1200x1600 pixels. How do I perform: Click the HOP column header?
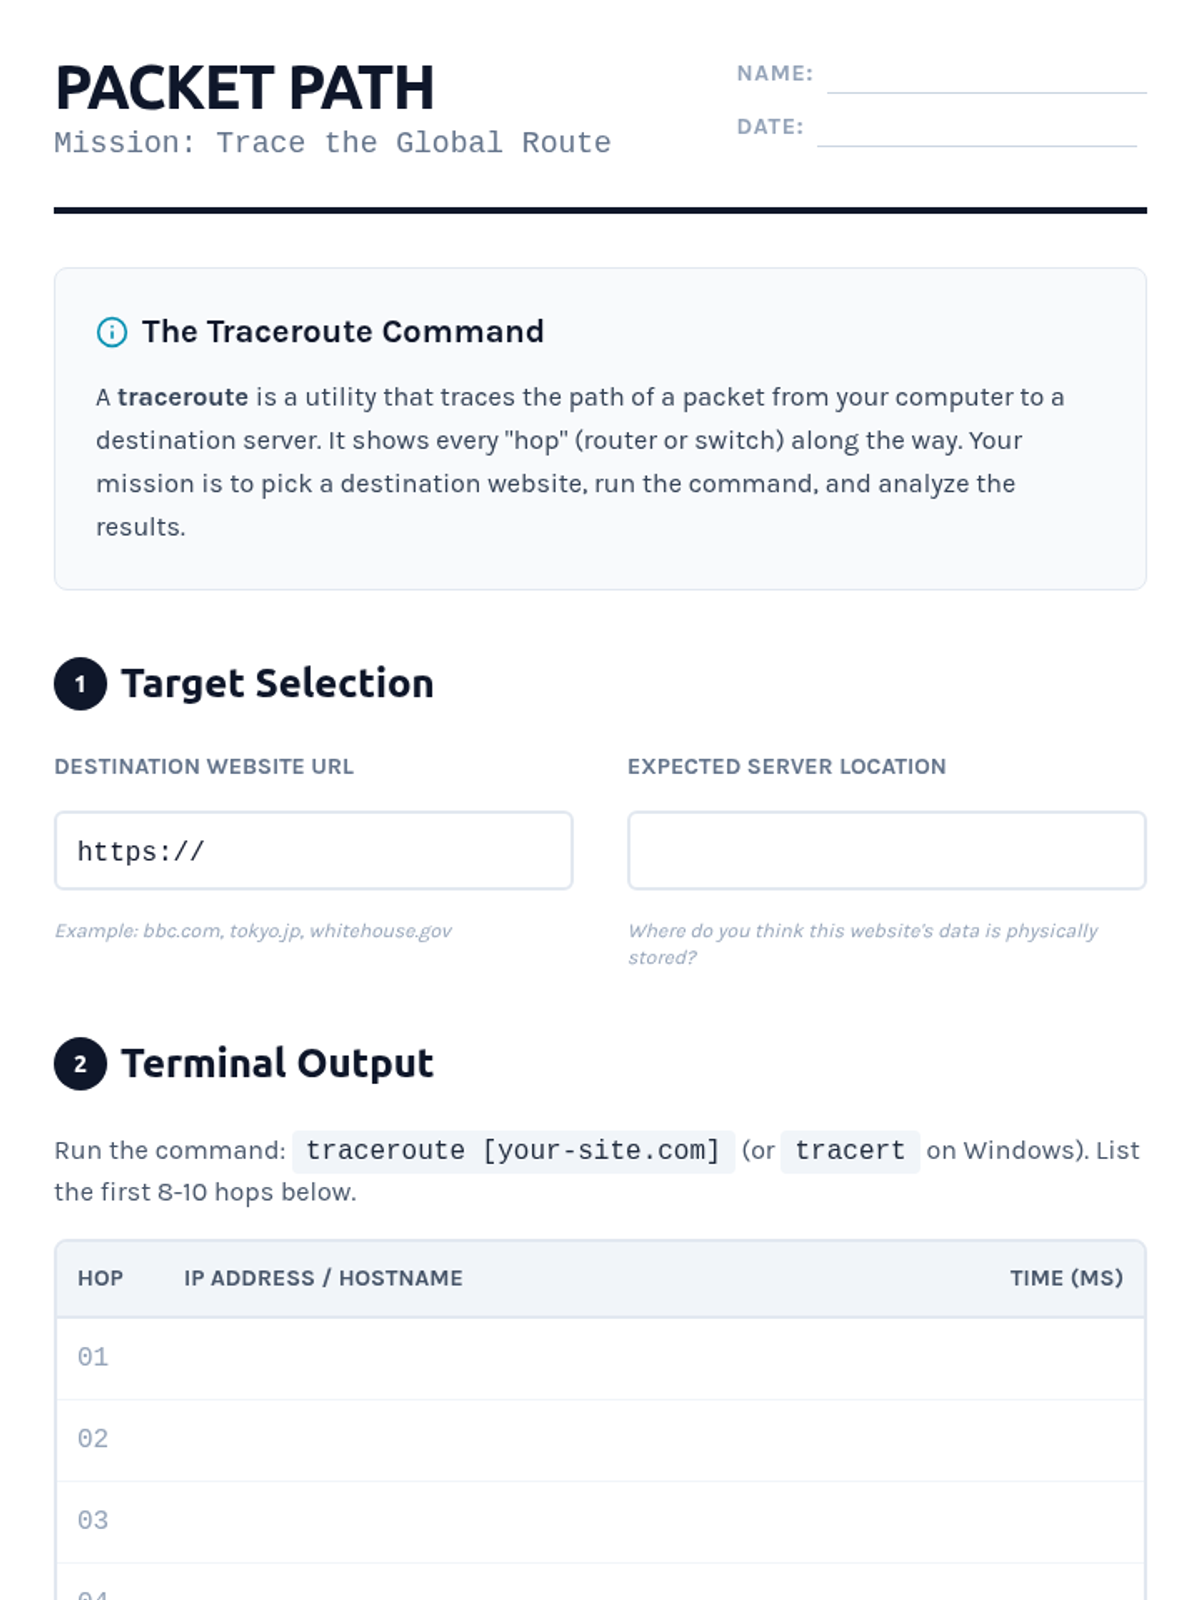(100, 1278)
